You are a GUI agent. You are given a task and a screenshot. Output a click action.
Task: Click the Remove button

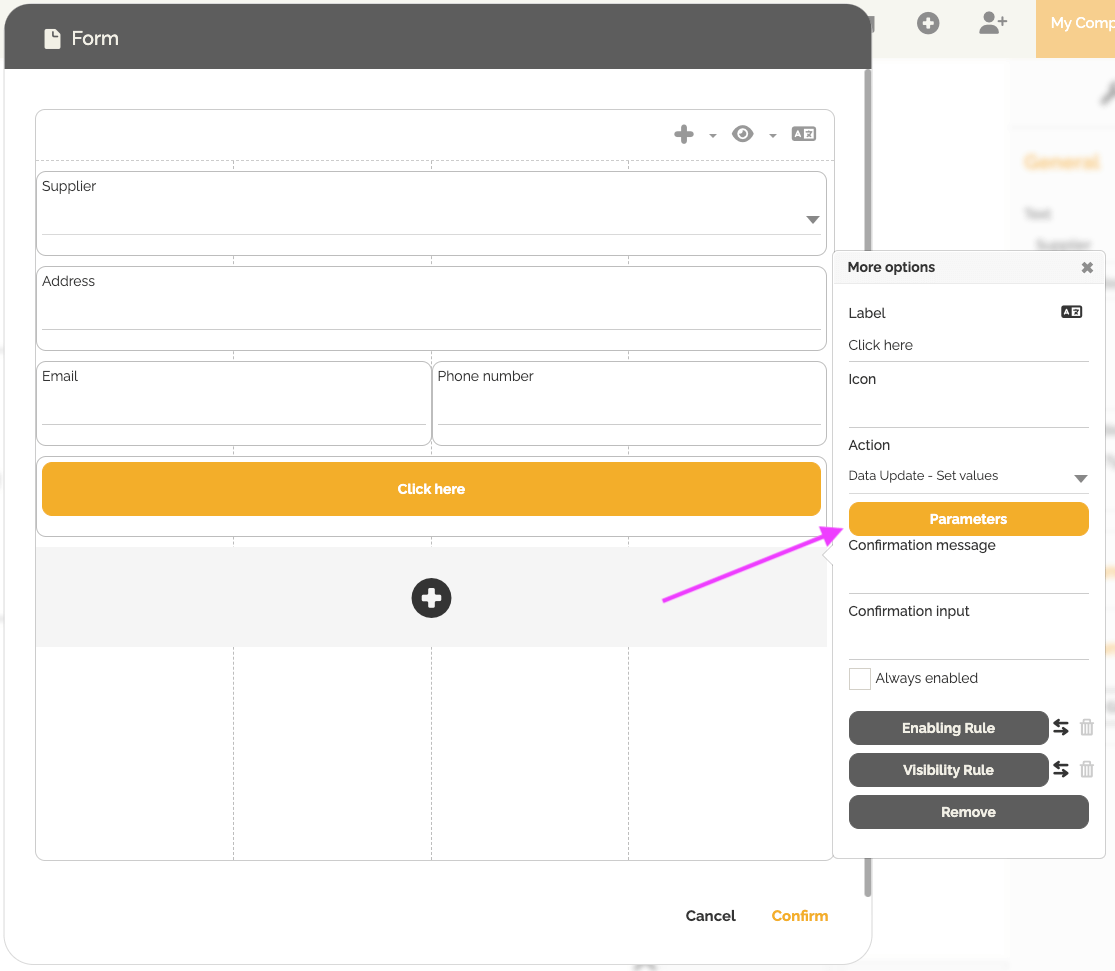click(x=968, y=812)
